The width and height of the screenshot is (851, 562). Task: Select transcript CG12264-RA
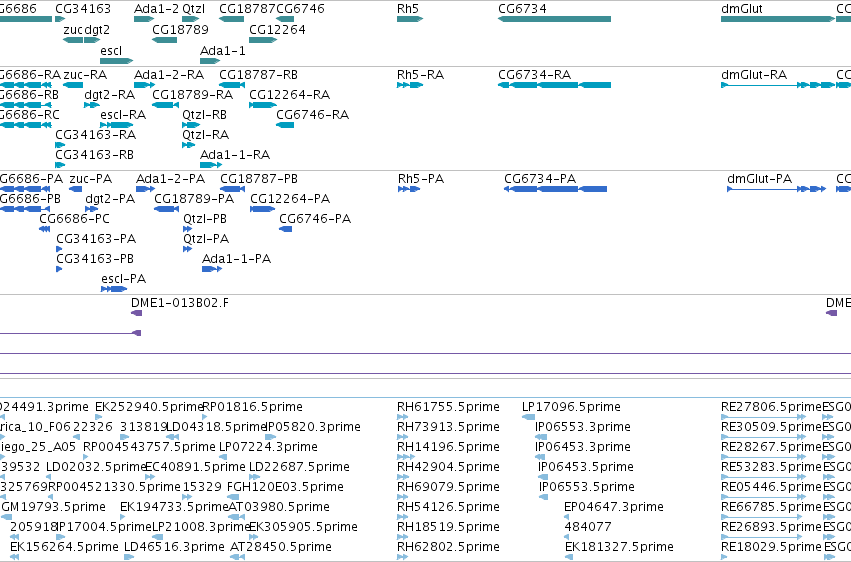point(263,105)
